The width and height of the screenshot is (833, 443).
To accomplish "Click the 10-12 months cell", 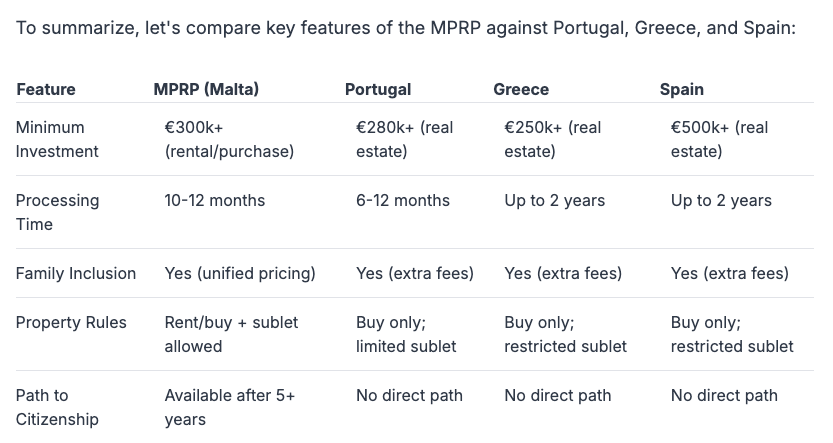I will point(215,200).
